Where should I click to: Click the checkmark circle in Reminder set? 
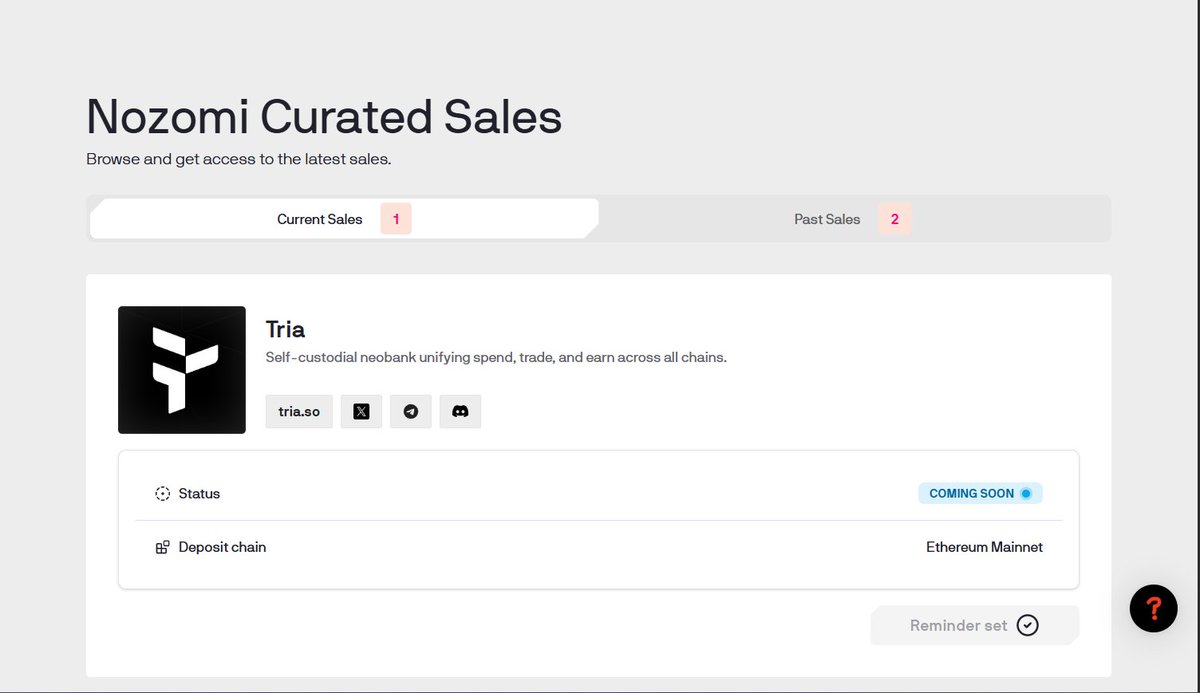click(x=1027, y=625)
